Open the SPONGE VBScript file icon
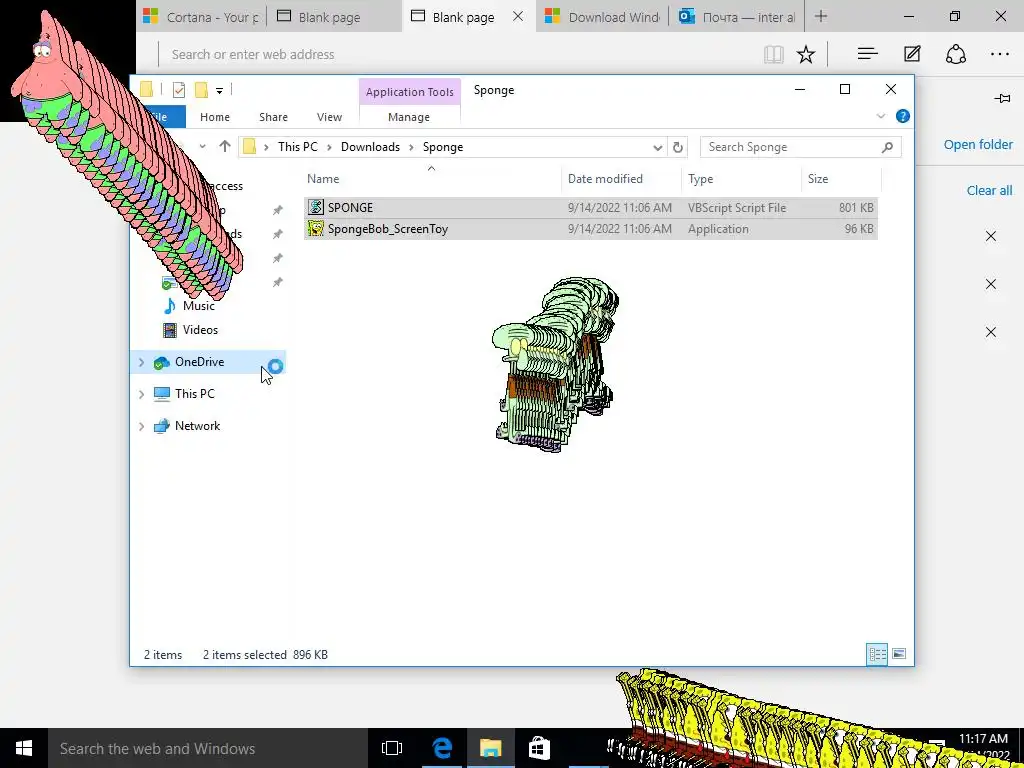Image resolution: width=1024 pixels, height=768 pixels. click(316, 207)
